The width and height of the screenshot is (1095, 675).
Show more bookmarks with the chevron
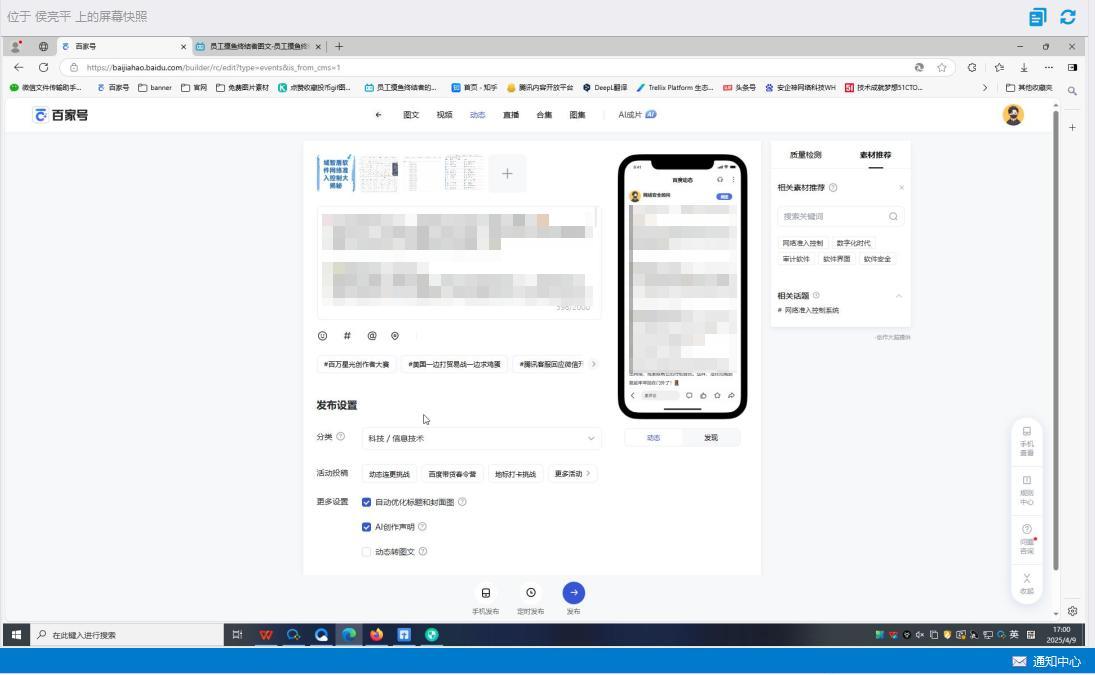[x=985, y=88]
